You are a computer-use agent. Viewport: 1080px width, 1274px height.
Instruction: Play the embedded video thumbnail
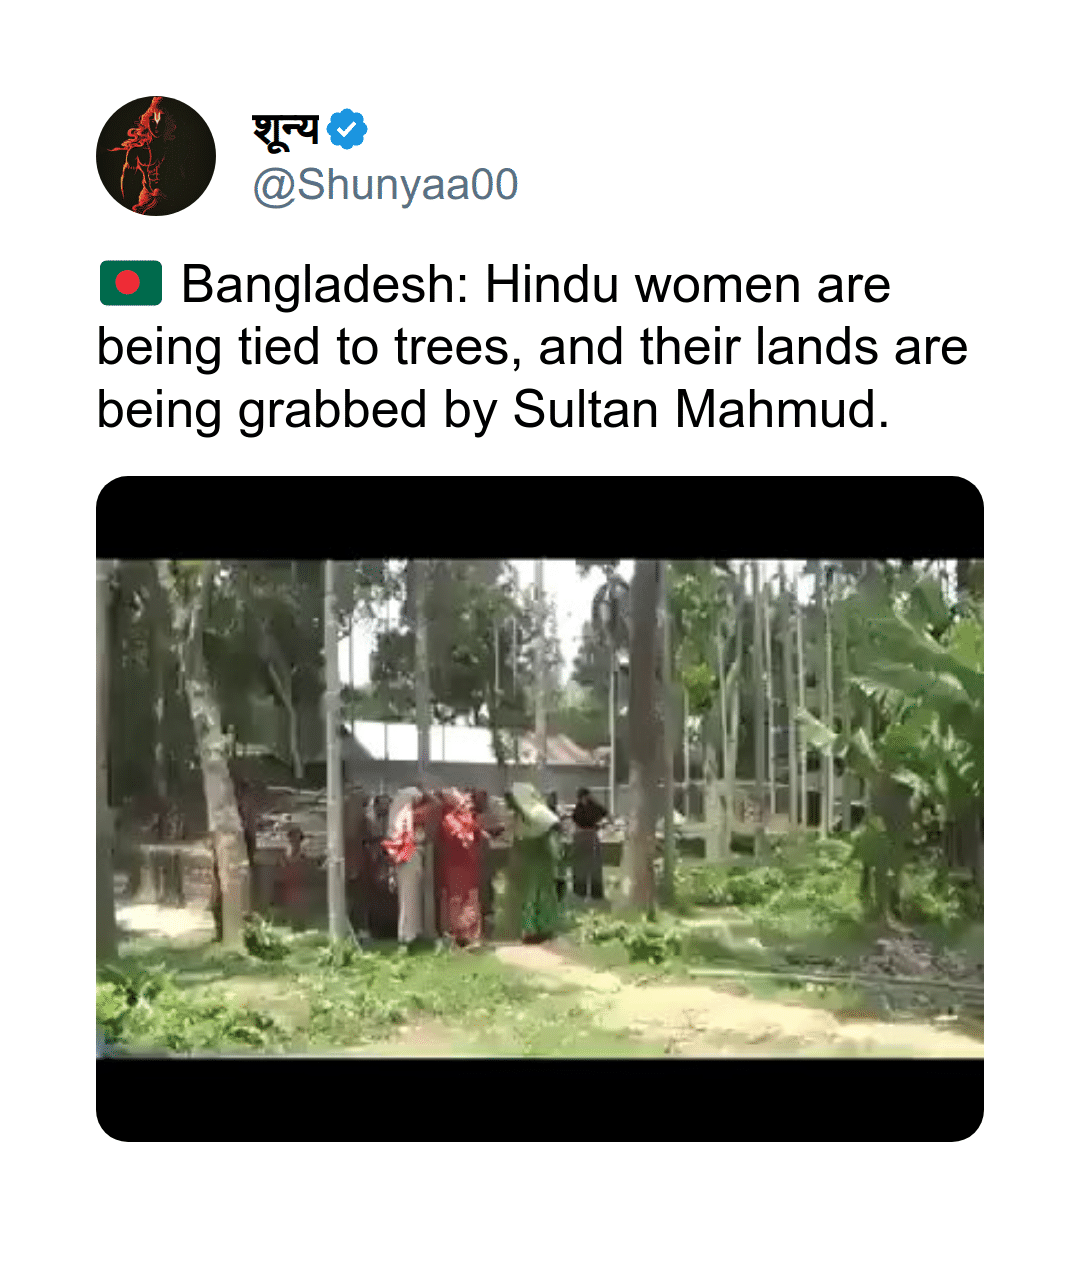(x=540, y=809)
